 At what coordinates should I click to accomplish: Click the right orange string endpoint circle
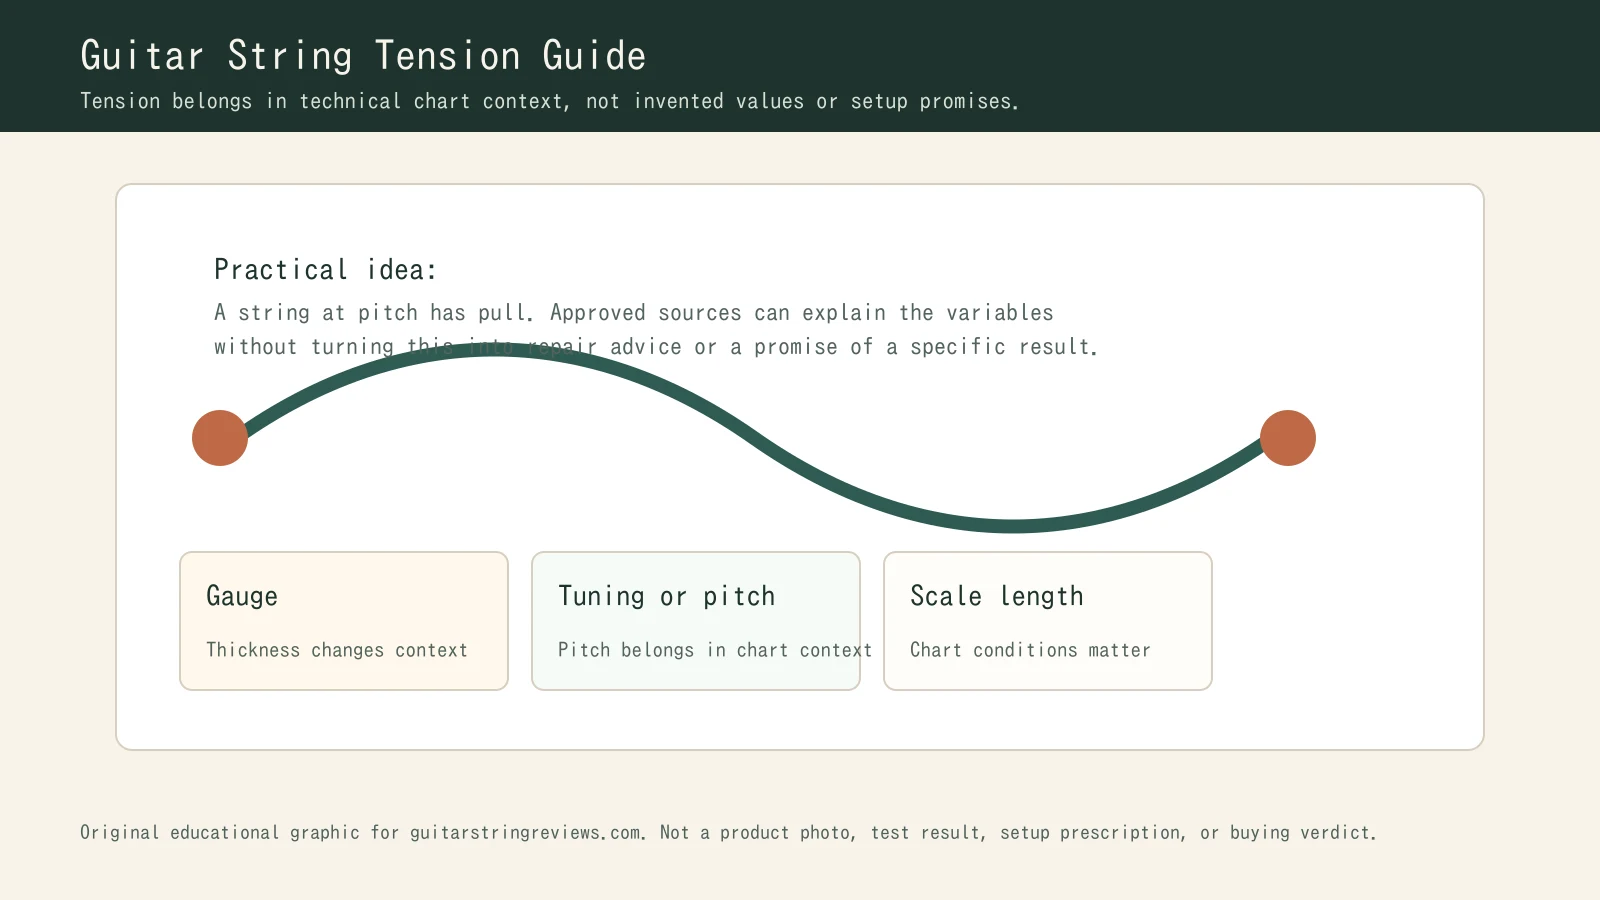tap(1288, 438)
